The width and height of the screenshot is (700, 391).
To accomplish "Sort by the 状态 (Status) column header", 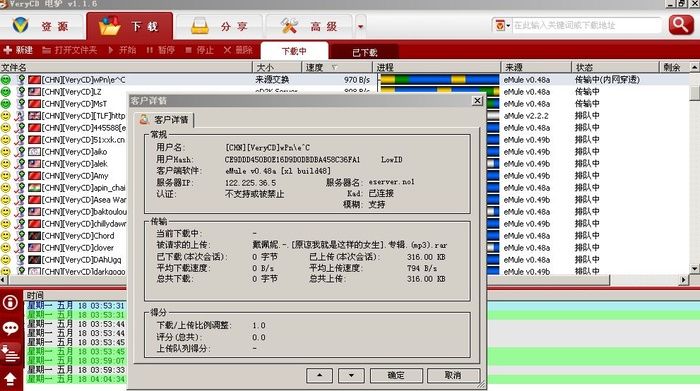I will 615,67.
